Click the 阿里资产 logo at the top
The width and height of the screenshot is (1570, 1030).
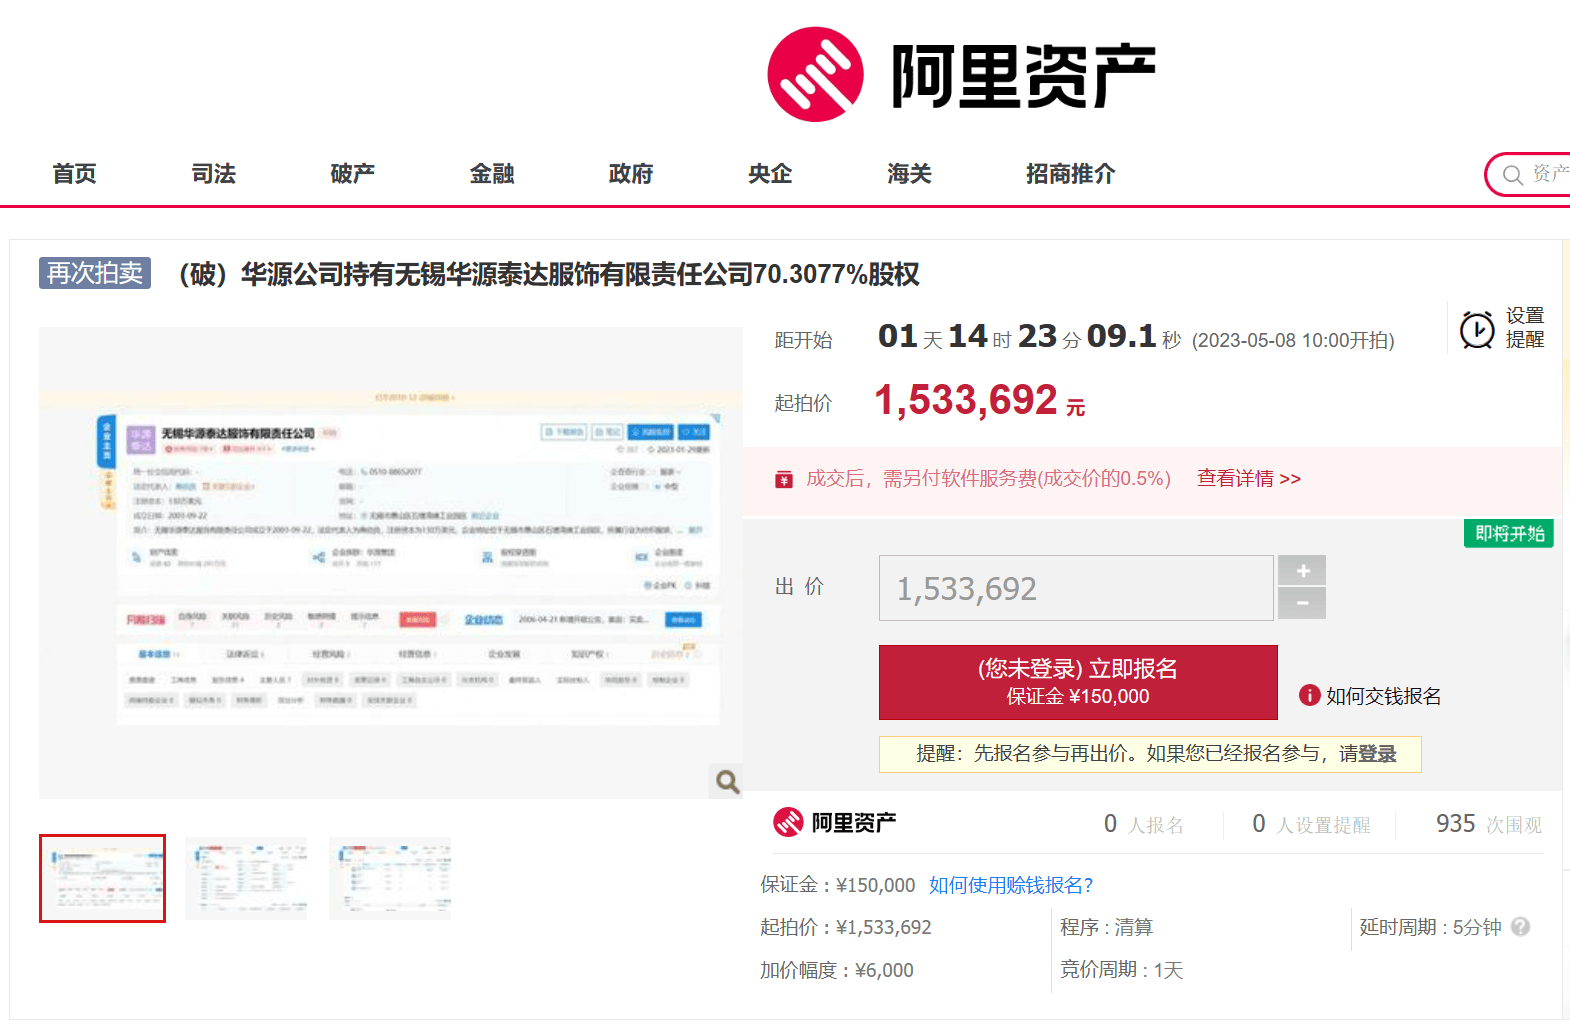pyautogui.click(x=961, y=75)
